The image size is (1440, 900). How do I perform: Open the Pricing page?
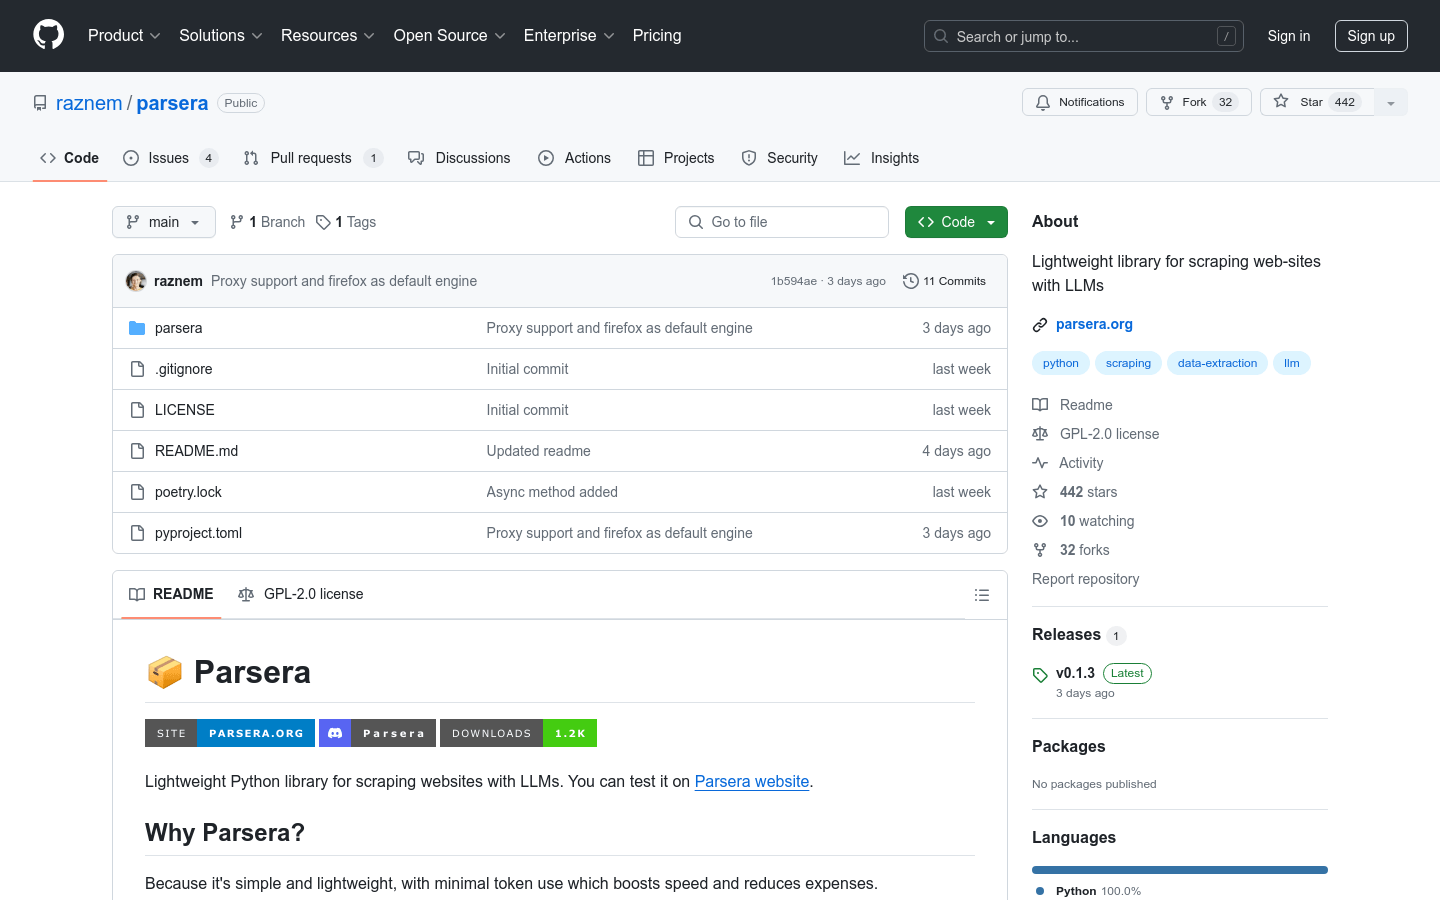[x=657, y=35]
